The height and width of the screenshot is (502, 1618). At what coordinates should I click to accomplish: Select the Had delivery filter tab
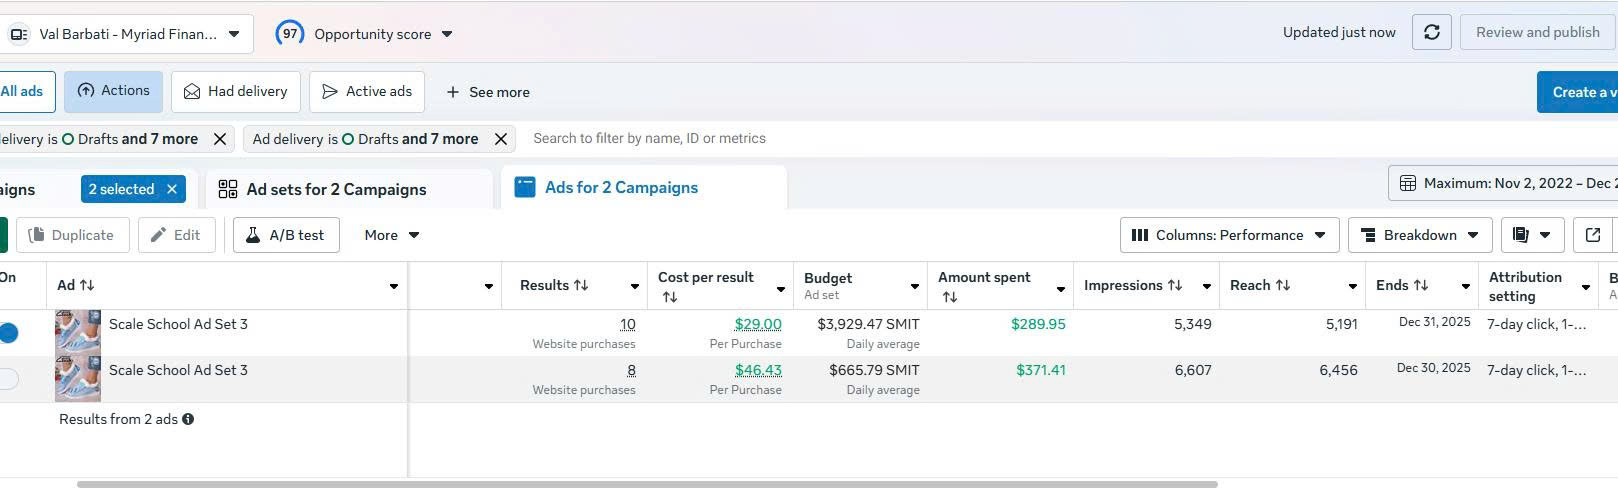tap(236, 92)
